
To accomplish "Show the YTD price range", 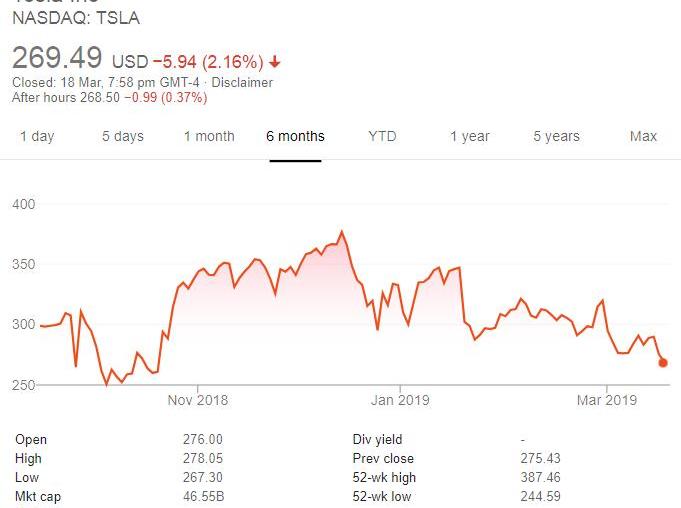I will [382, 136].
